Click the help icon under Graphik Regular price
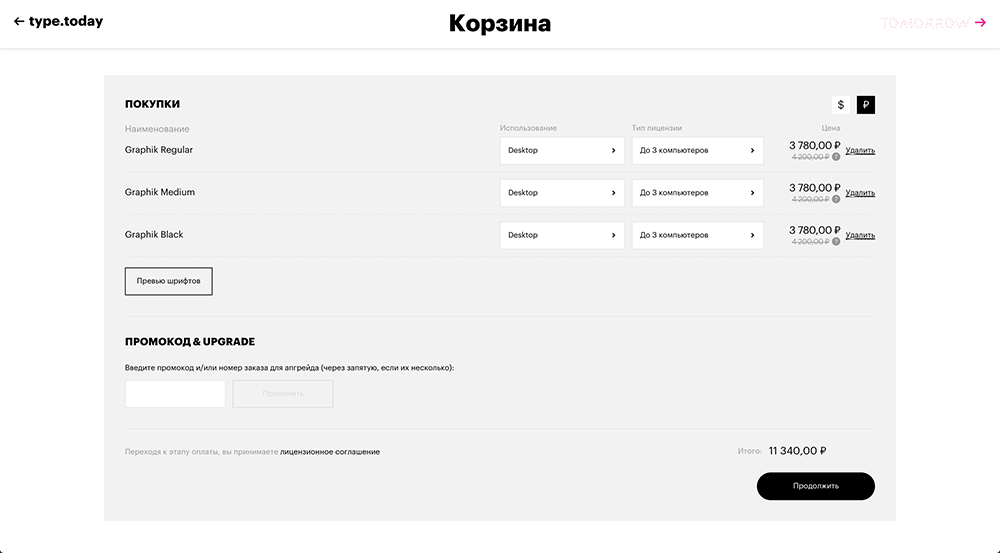1000x553 pixels. tap(836, 157)
